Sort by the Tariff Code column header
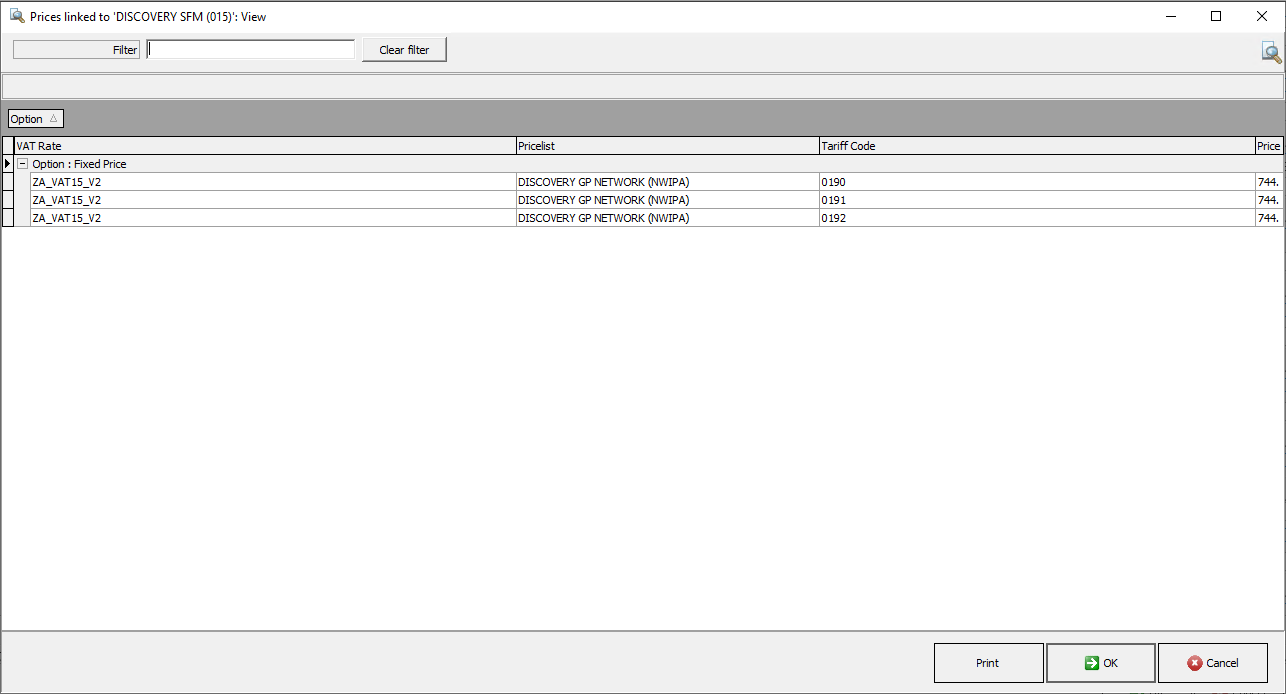The width and height of the screenshot is (1286, 694). (1037, 146)
